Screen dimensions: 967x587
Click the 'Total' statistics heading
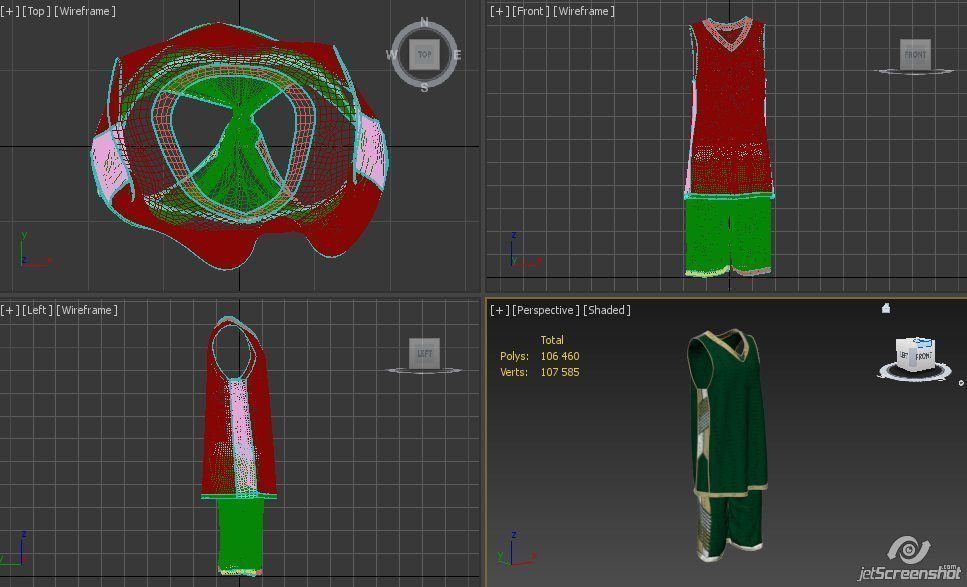pos(552,340)
